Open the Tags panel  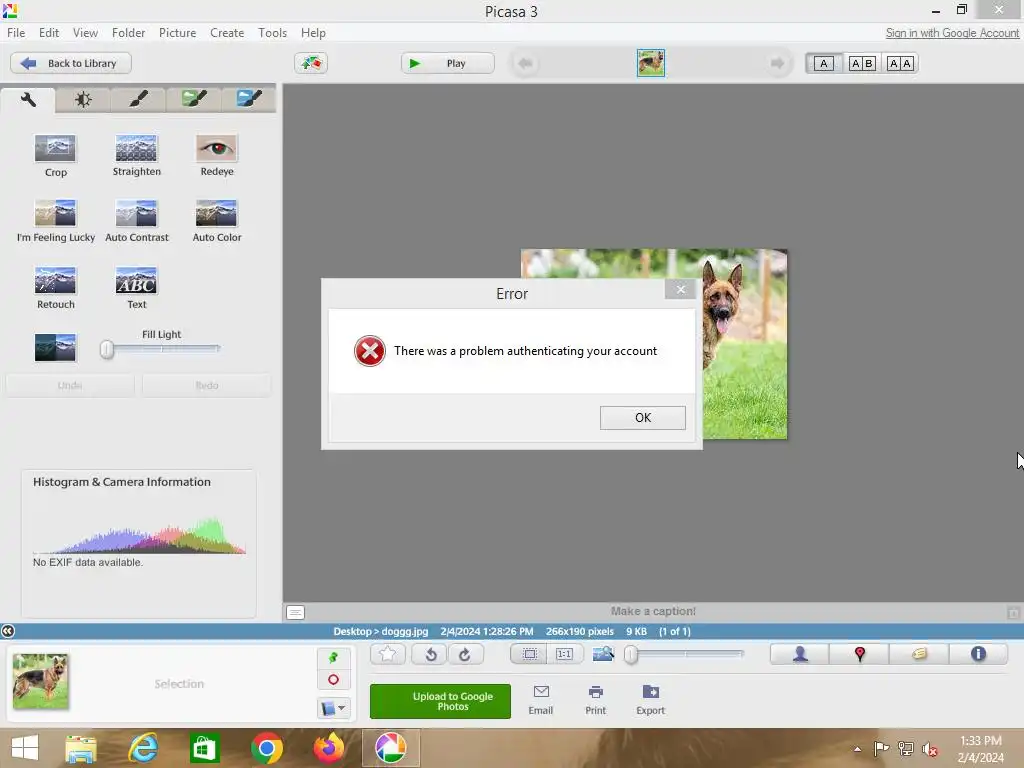click(x=919, y=654)
